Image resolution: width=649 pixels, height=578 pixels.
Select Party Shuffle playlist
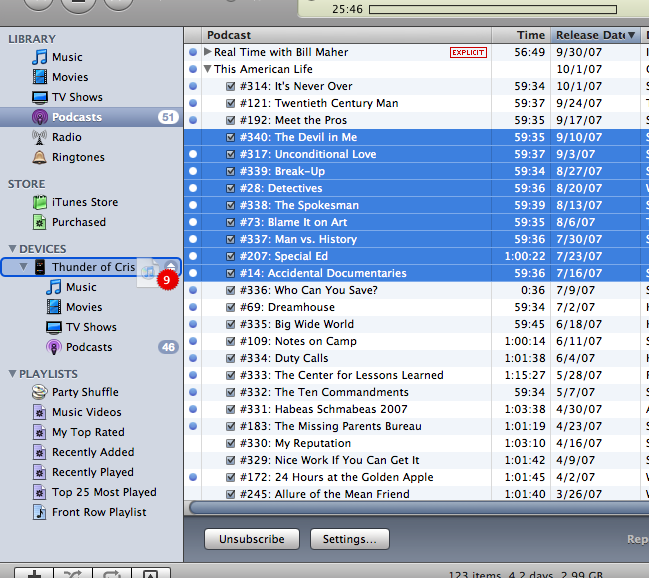click(91, 392)
